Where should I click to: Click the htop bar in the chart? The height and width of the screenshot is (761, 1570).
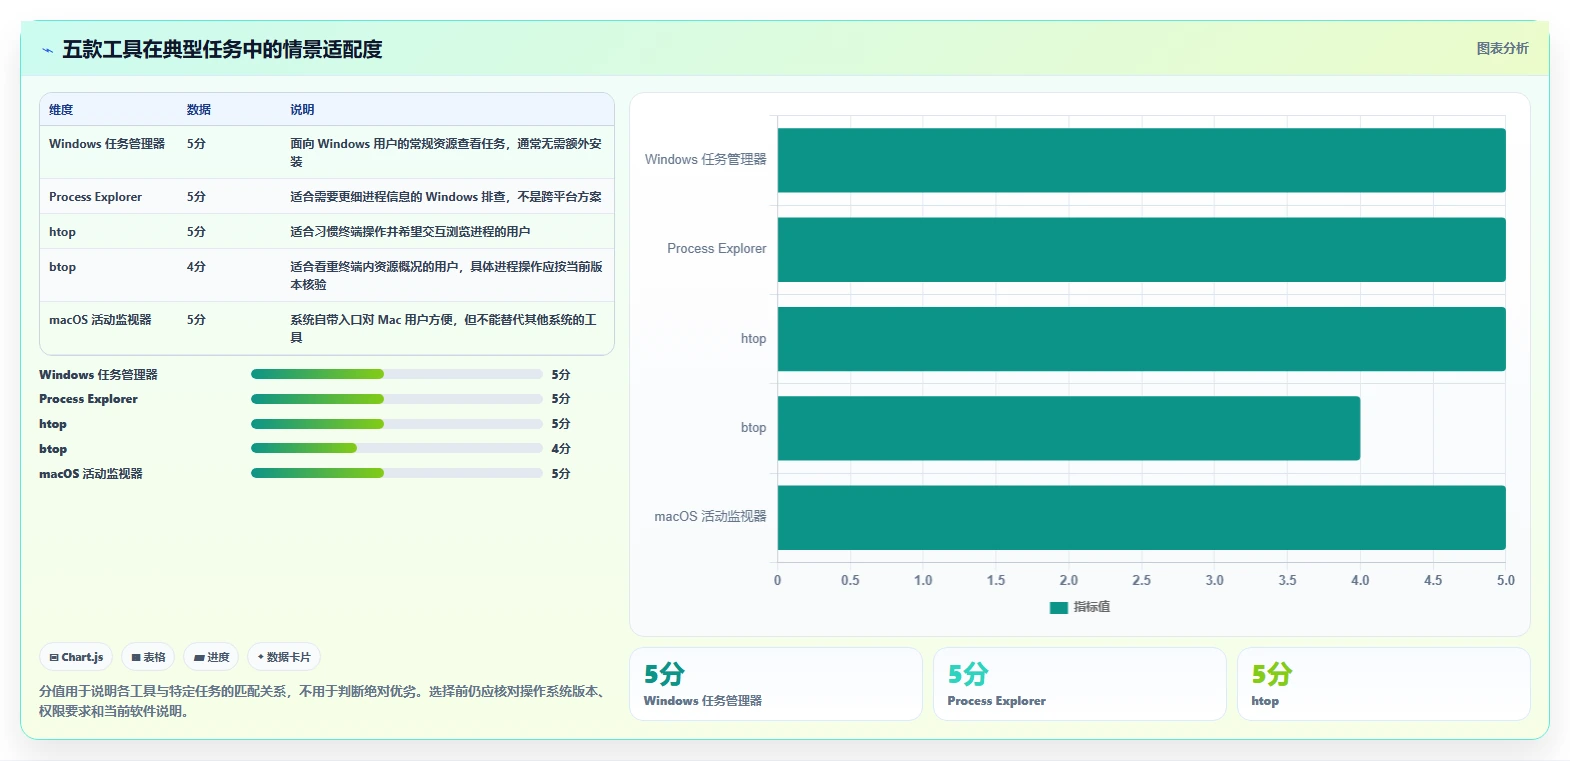[x=1141, y=339]
